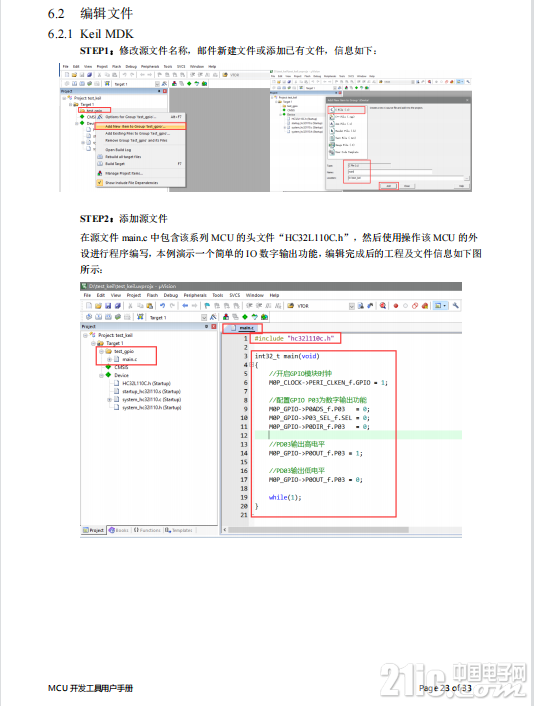Open Debug menu in main.c Keil window
This screenshot has width=534, height=706.
point(171,295)
